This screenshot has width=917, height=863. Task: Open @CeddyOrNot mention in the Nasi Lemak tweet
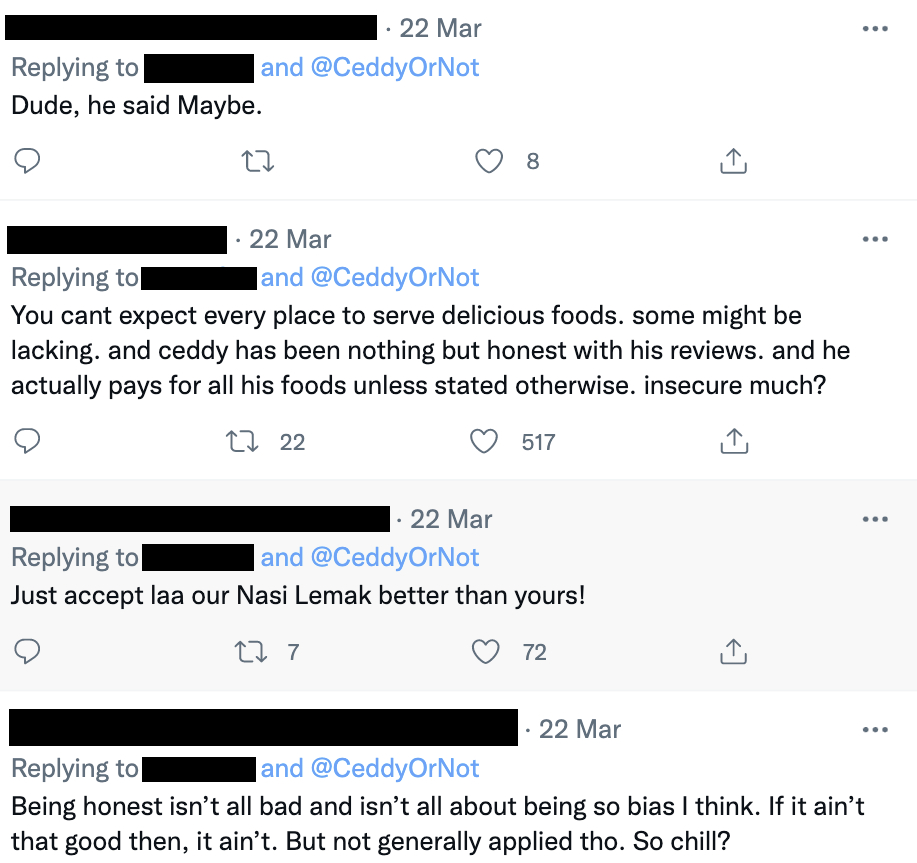[395, 557]
